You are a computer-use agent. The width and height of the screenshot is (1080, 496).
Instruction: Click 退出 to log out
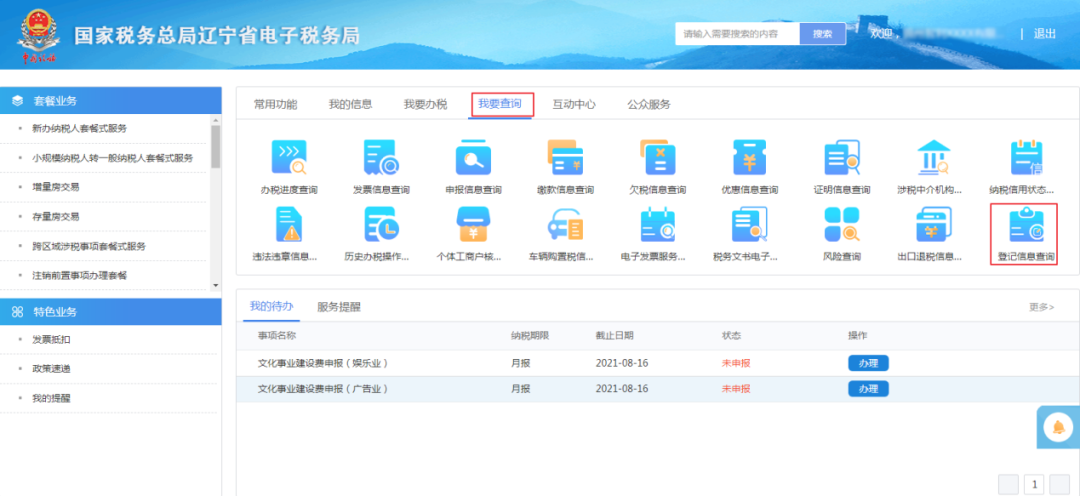coord(1045,34)
